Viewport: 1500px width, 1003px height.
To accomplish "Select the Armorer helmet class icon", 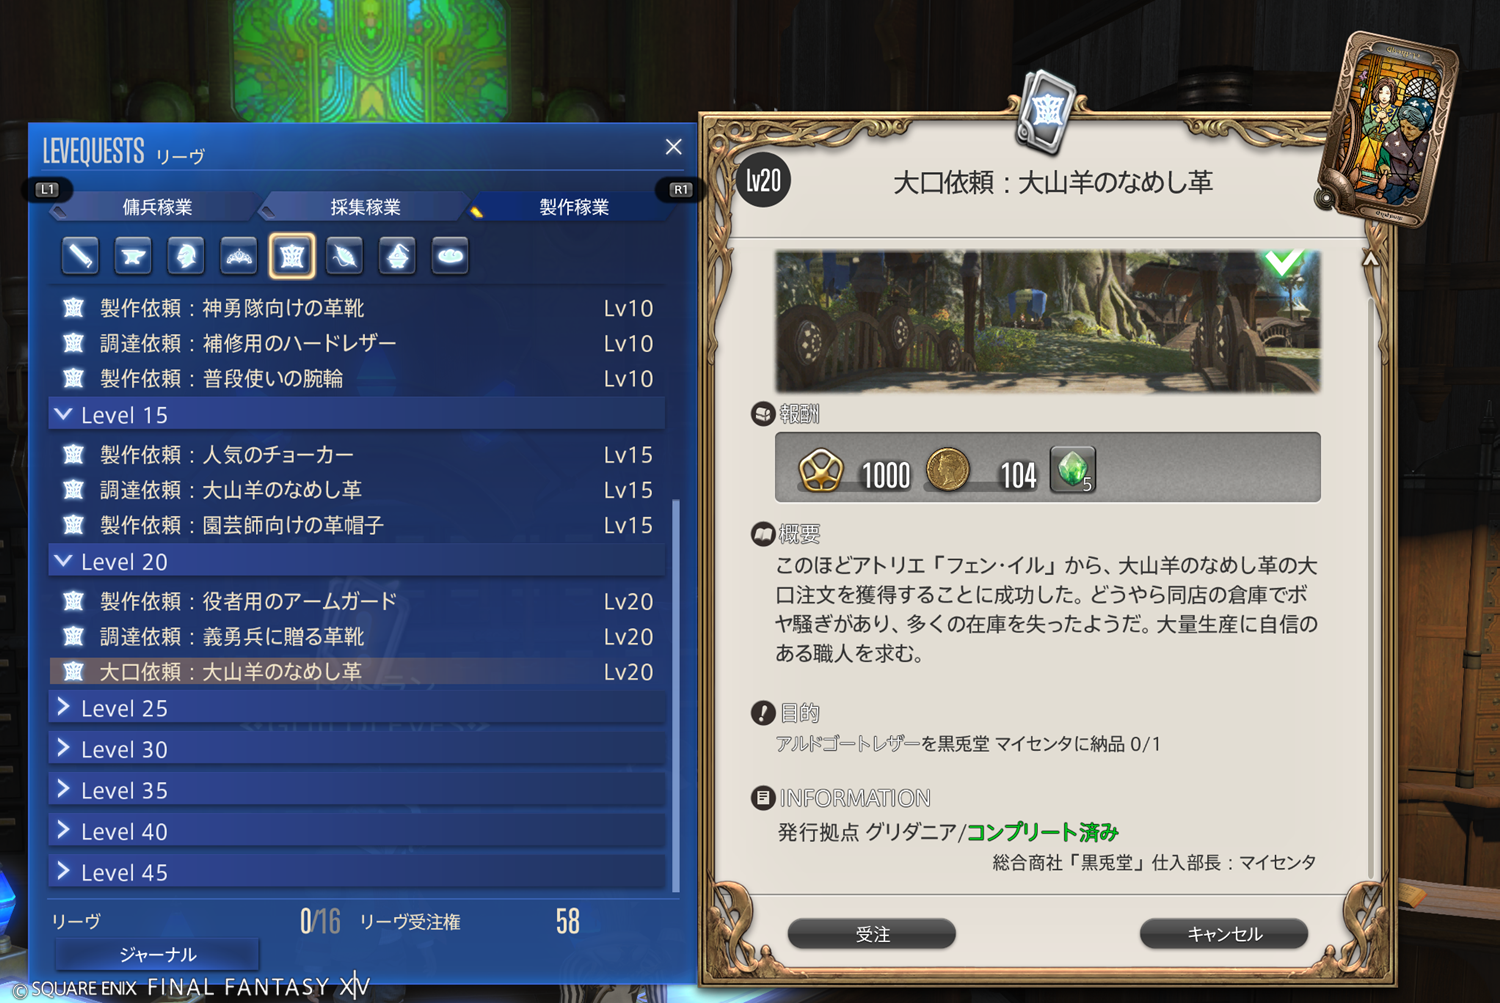I will (186, 256).
